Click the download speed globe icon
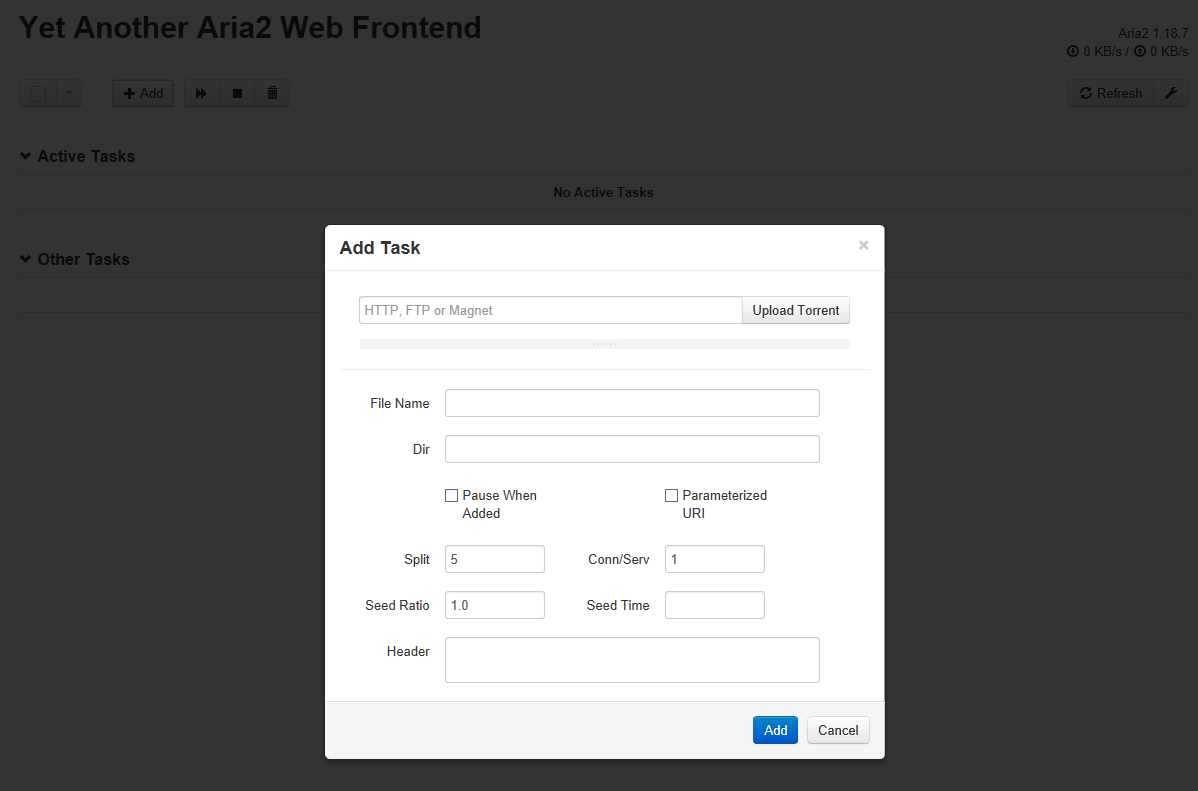This screenshot has width=1198, height=791. tap(1074, 51)
